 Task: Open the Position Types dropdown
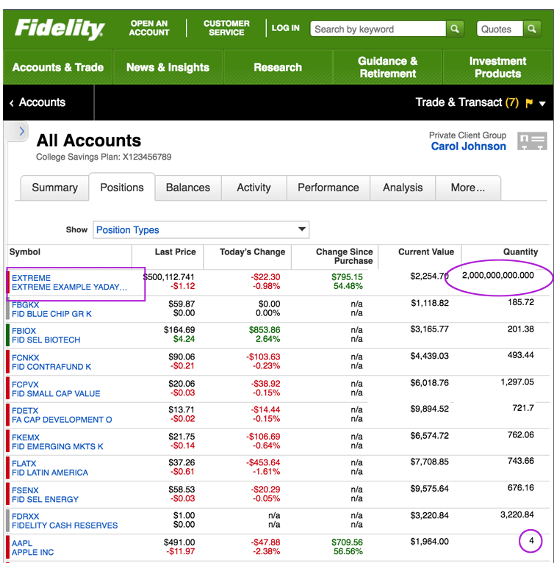tap(201, 230)
